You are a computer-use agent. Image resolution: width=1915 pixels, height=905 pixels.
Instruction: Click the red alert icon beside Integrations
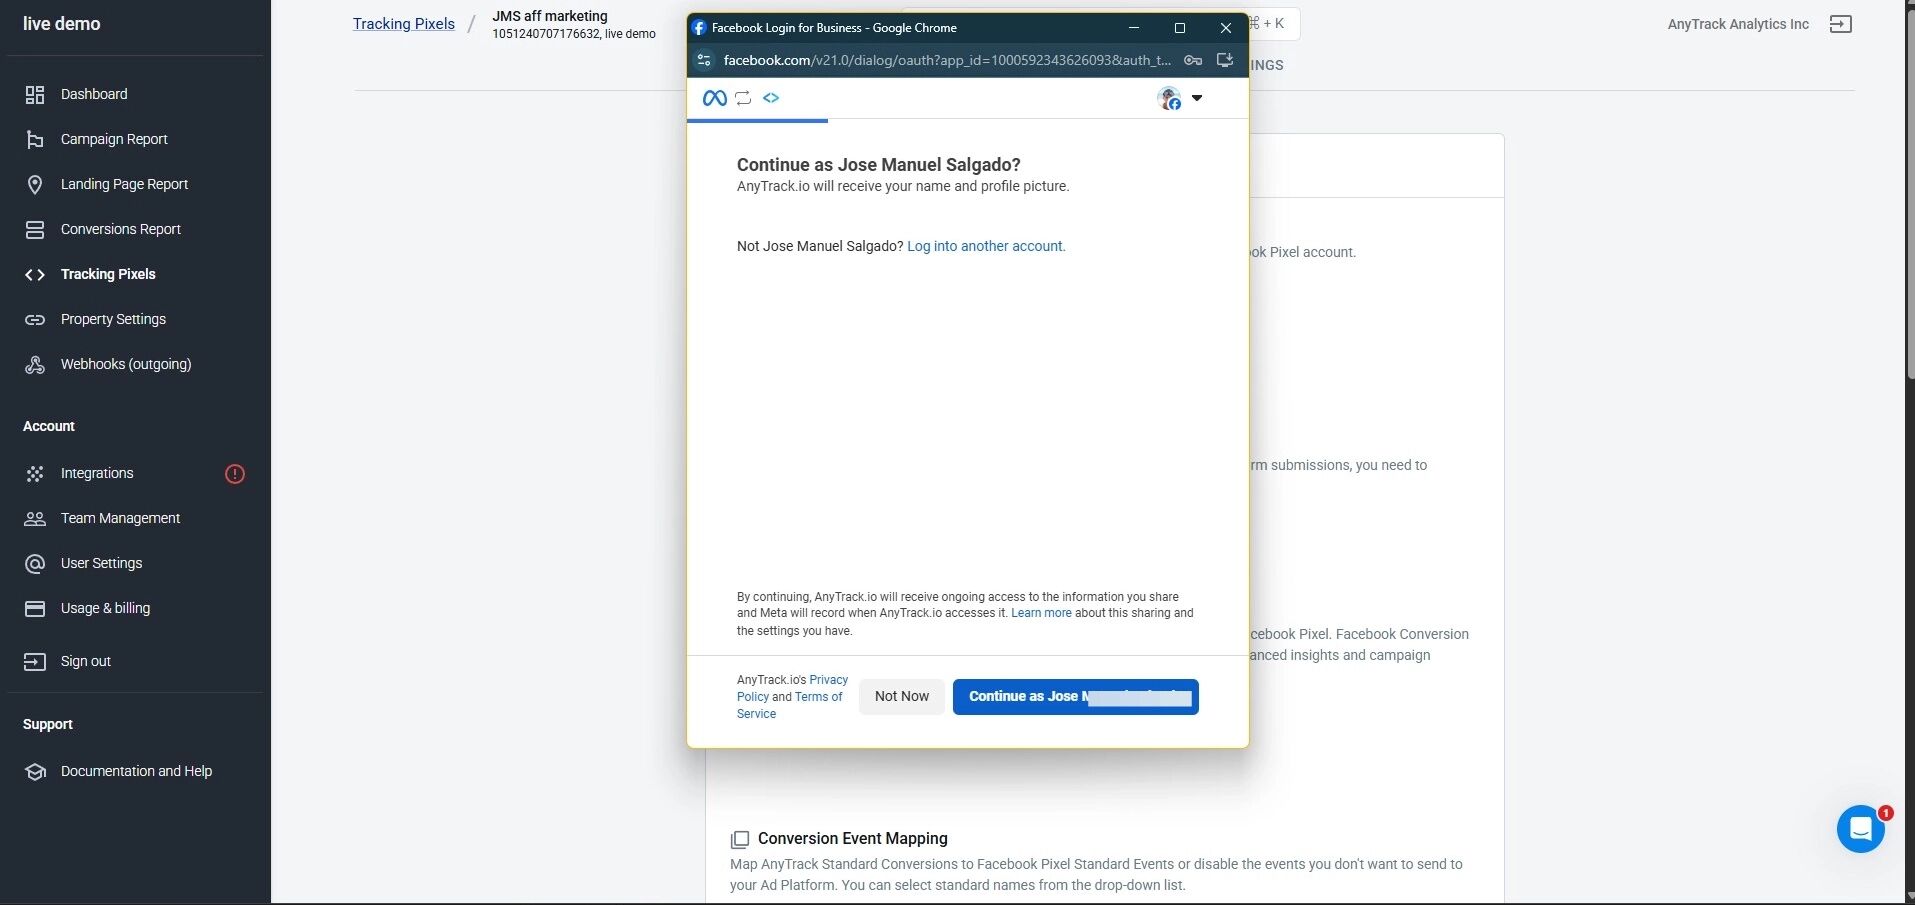(235, 474)
